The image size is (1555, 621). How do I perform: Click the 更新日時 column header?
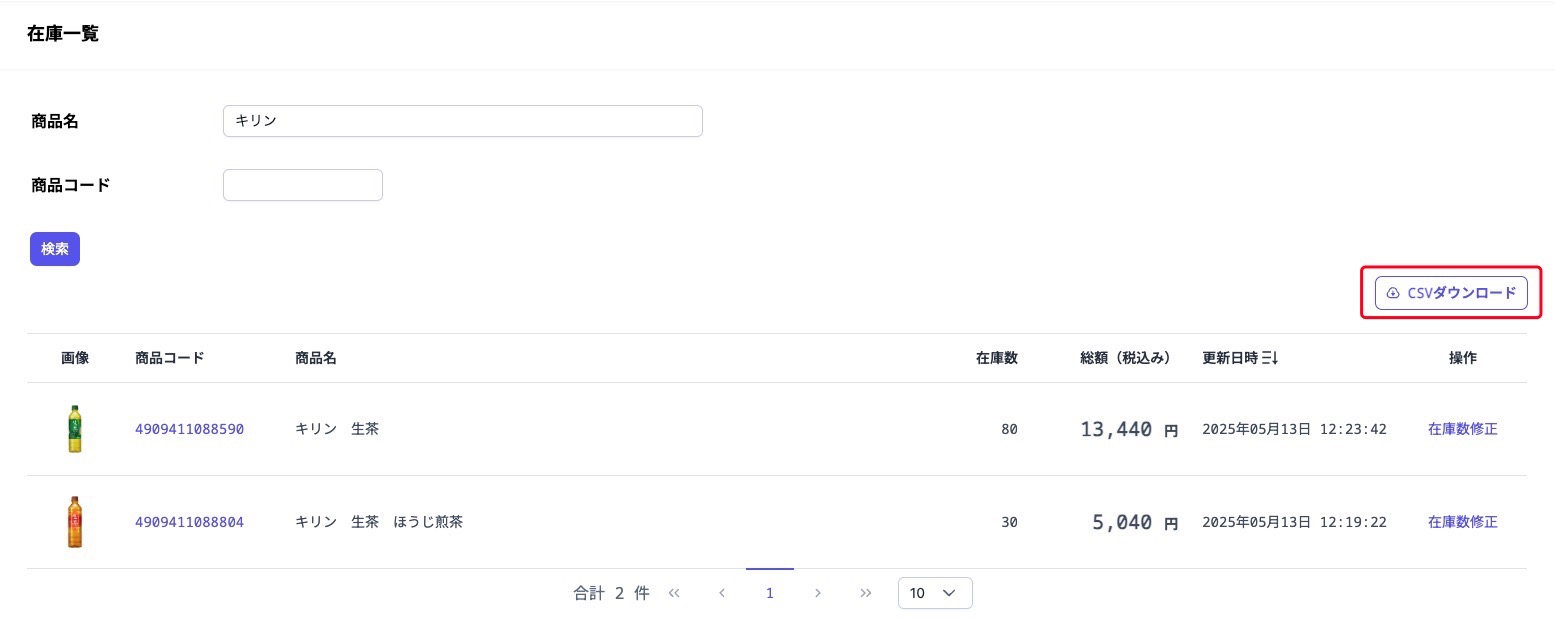(x=1230, y=358)
